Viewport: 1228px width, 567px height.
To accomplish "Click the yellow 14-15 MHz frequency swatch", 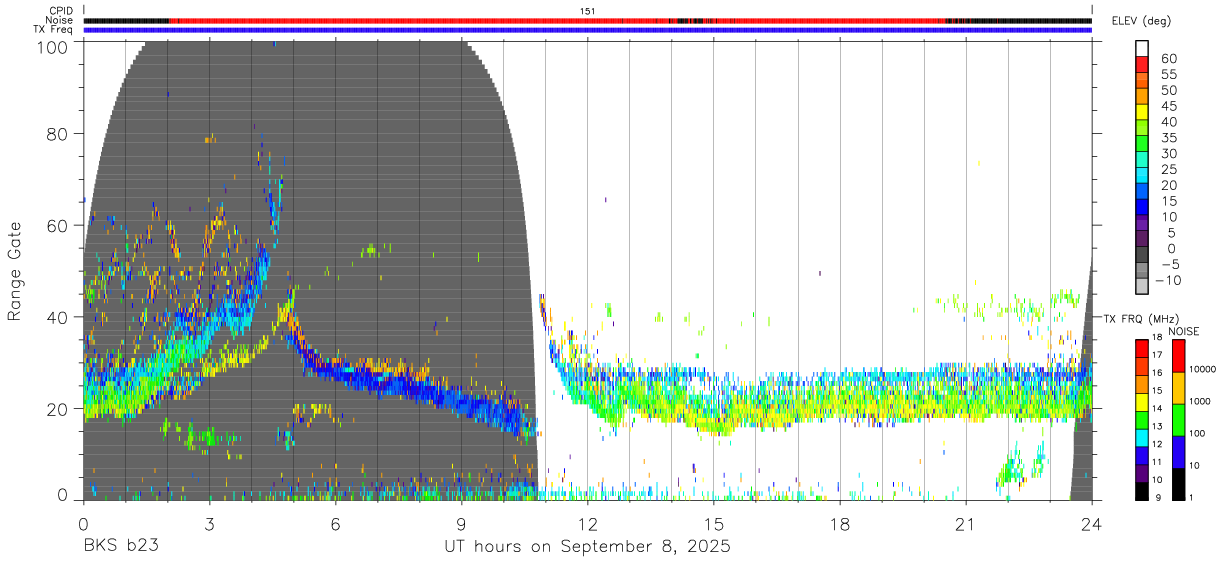I will click(x=1142, y=400).
